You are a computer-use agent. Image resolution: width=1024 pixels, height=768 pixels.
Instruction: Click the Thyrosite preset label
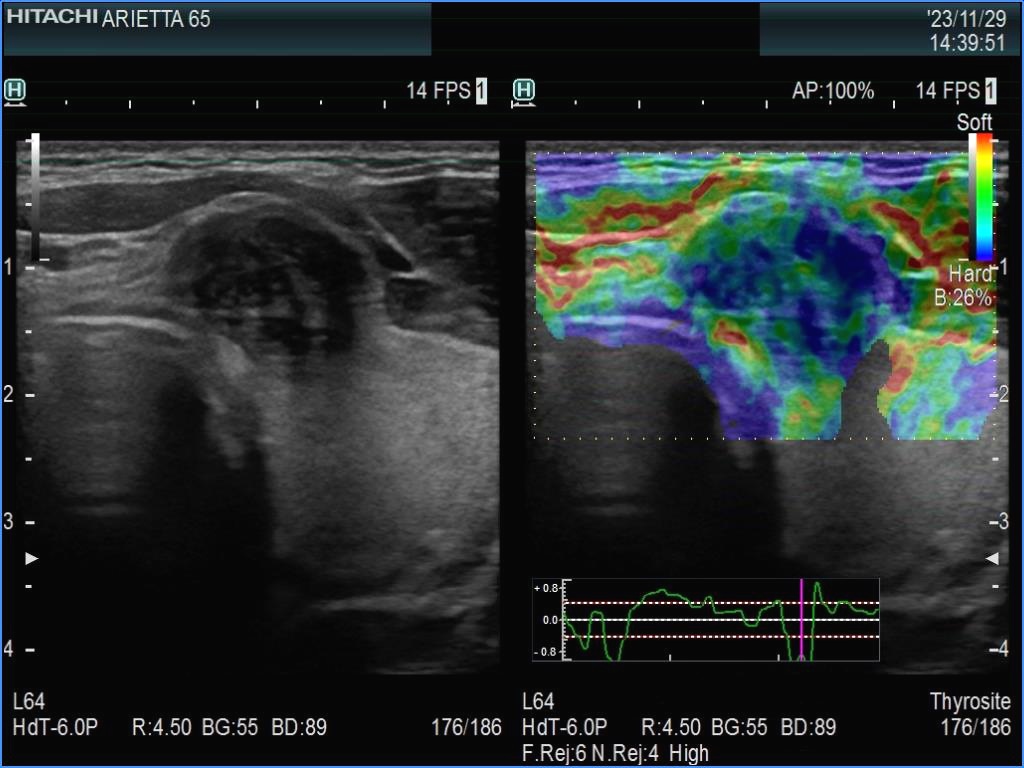(x=970, y=701)
